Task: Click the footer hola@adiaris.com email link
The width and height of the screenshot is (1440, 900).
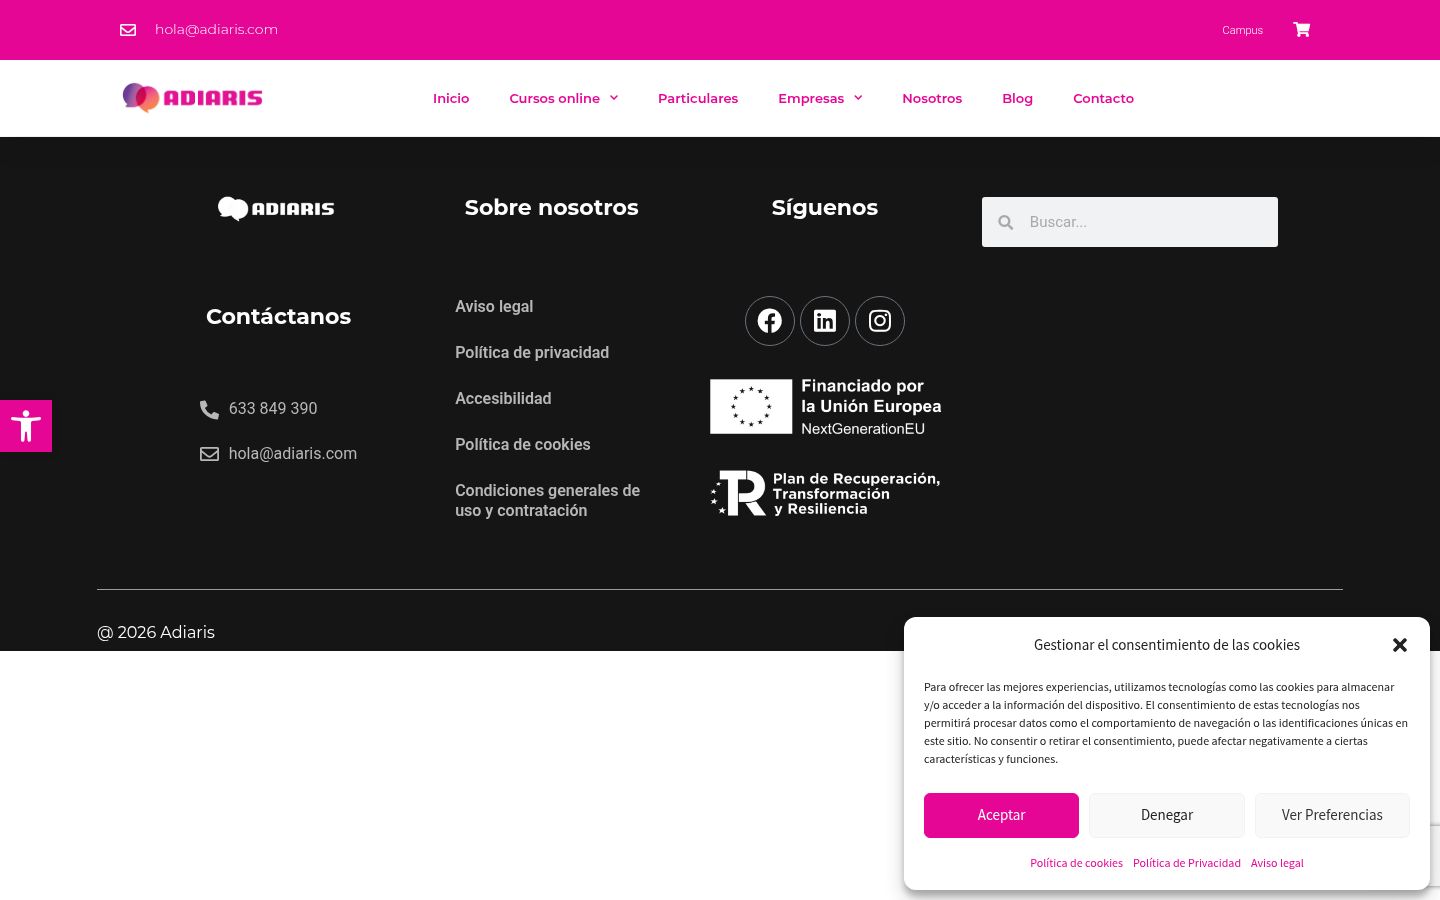Action: point(293,453)
